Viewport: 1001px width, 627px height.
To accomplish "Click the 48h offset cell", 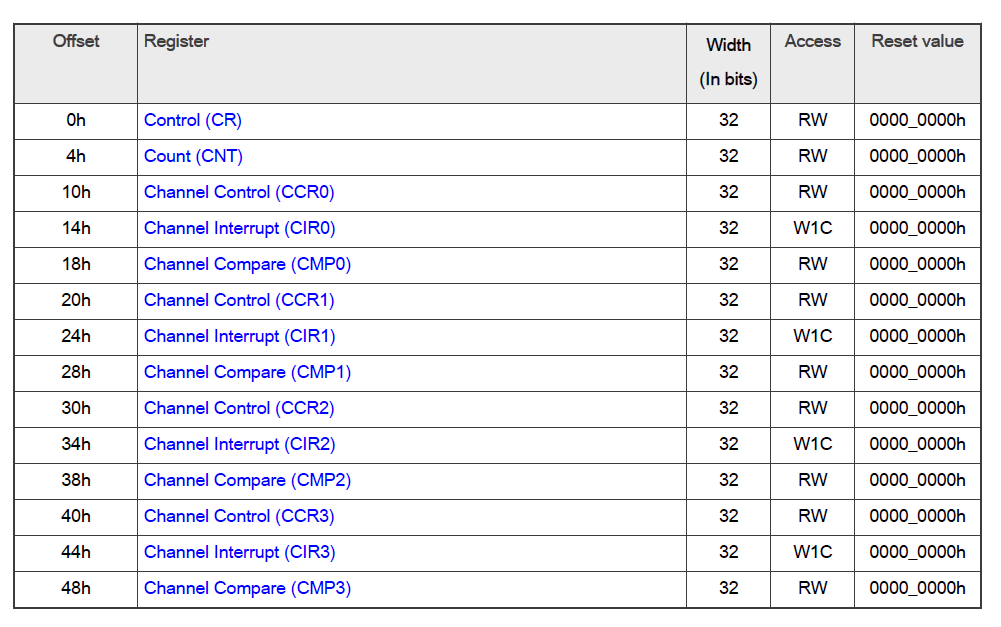I will click(x=76, y=588).
